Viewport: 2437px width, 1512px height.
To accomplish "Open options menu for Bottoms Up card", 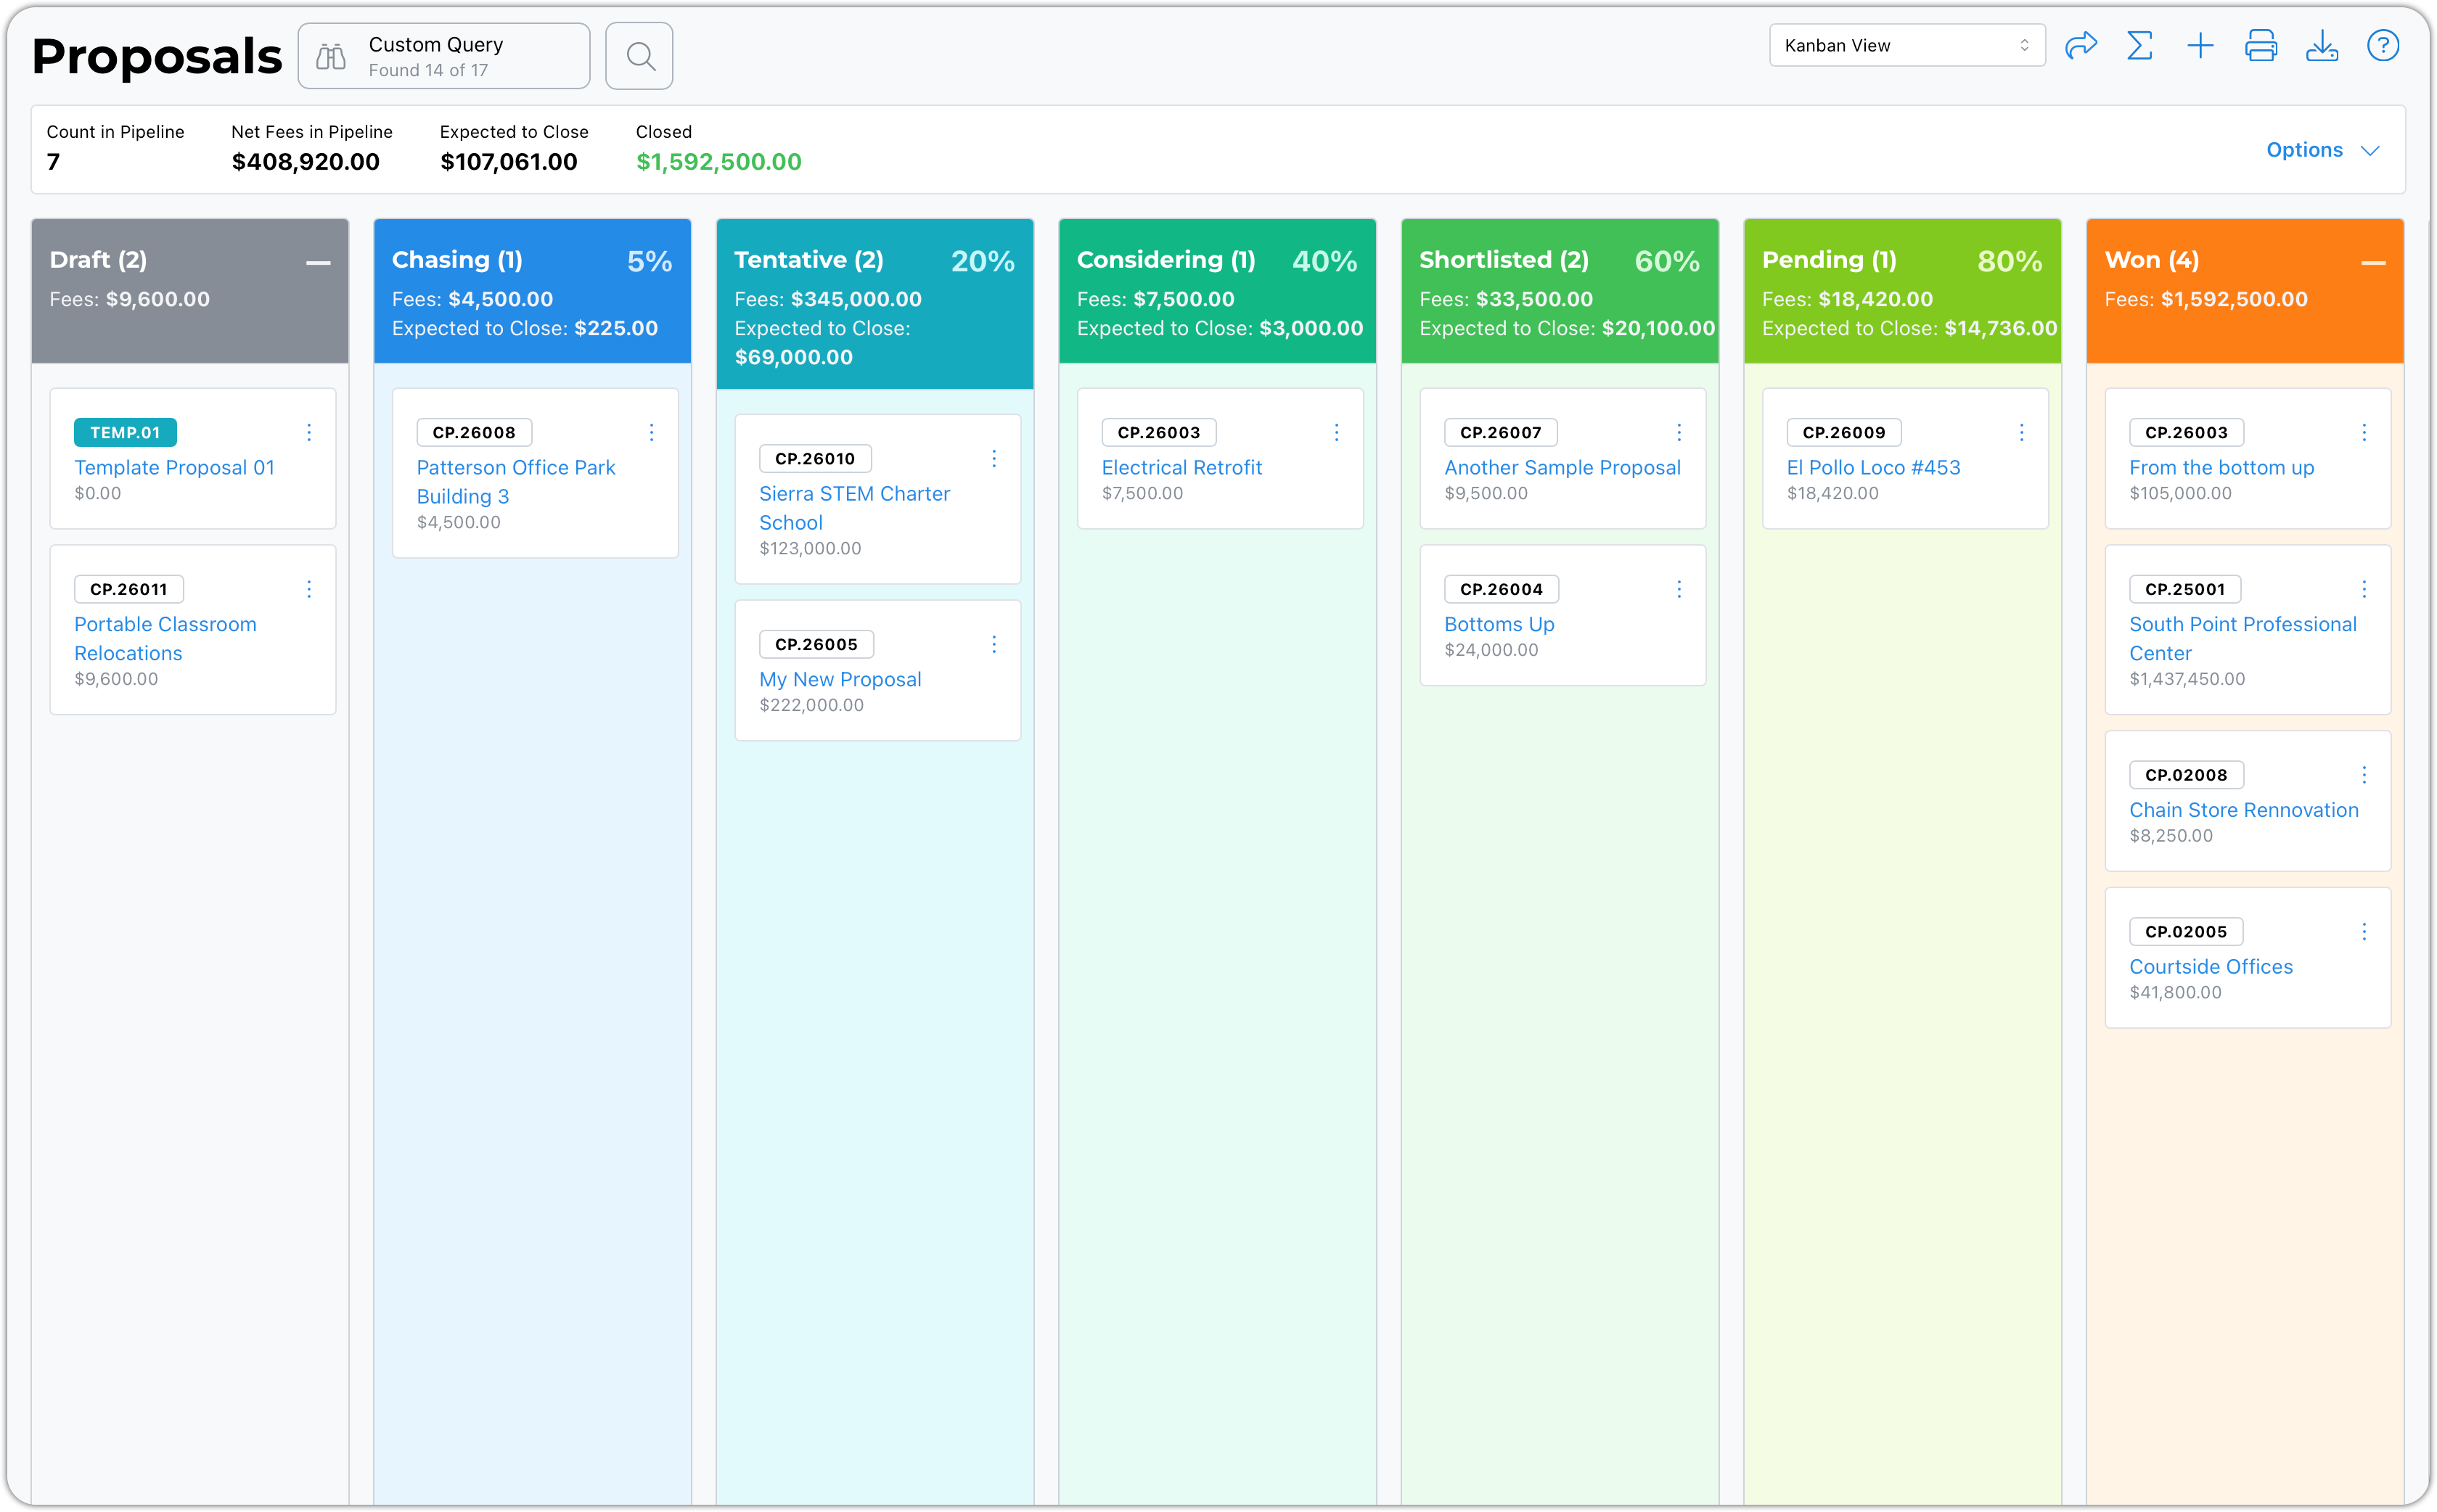I will click(x=1679, y=589).
